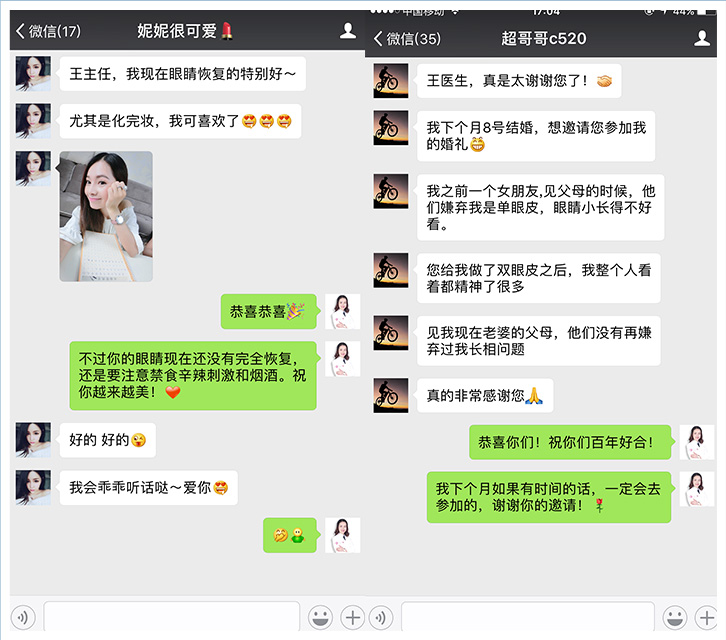Tap 妮妮's avatar beside the first message

[33, 74]
